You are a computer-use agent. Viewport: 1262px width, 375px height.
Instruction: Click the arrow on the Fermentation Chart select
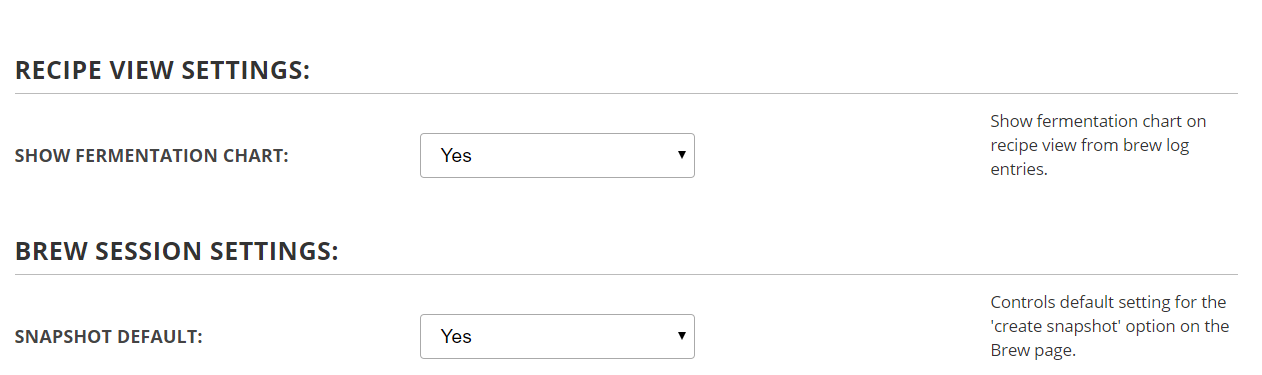[681, 155]
